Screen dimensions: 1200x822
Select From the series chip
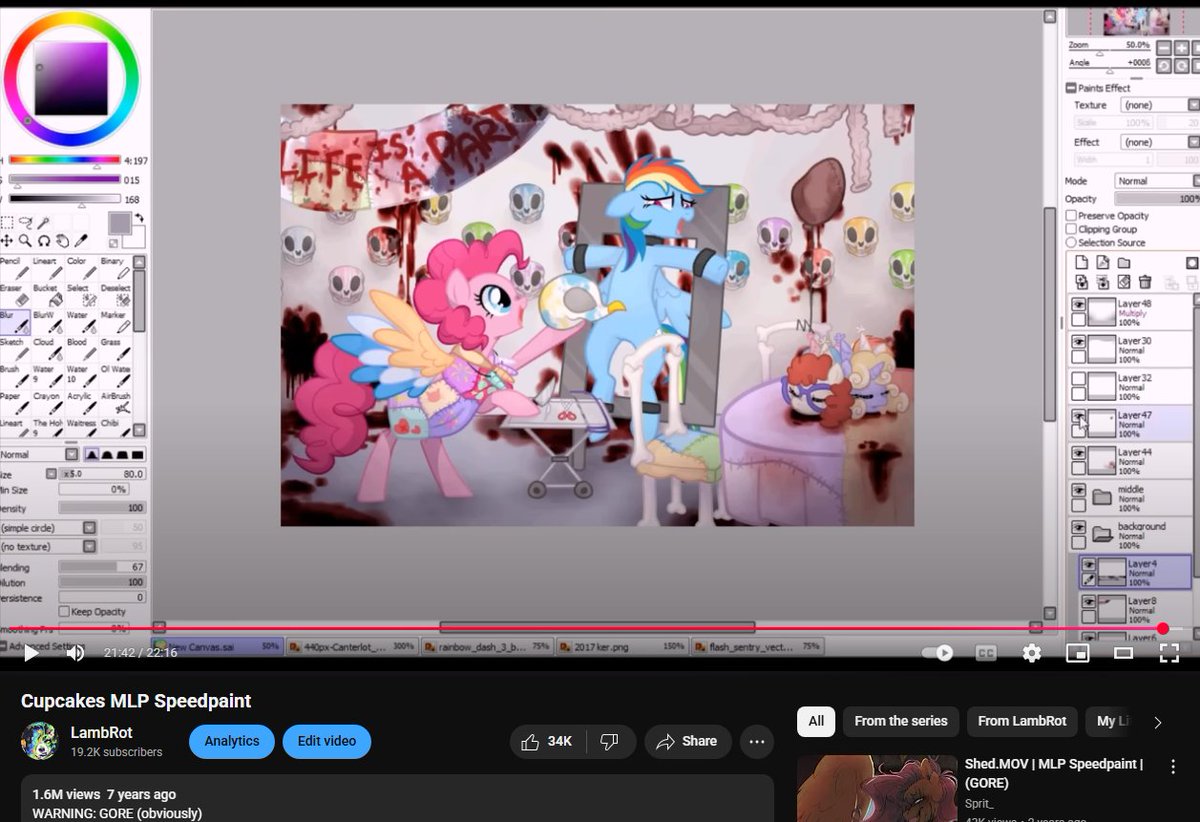coord(901,721)
